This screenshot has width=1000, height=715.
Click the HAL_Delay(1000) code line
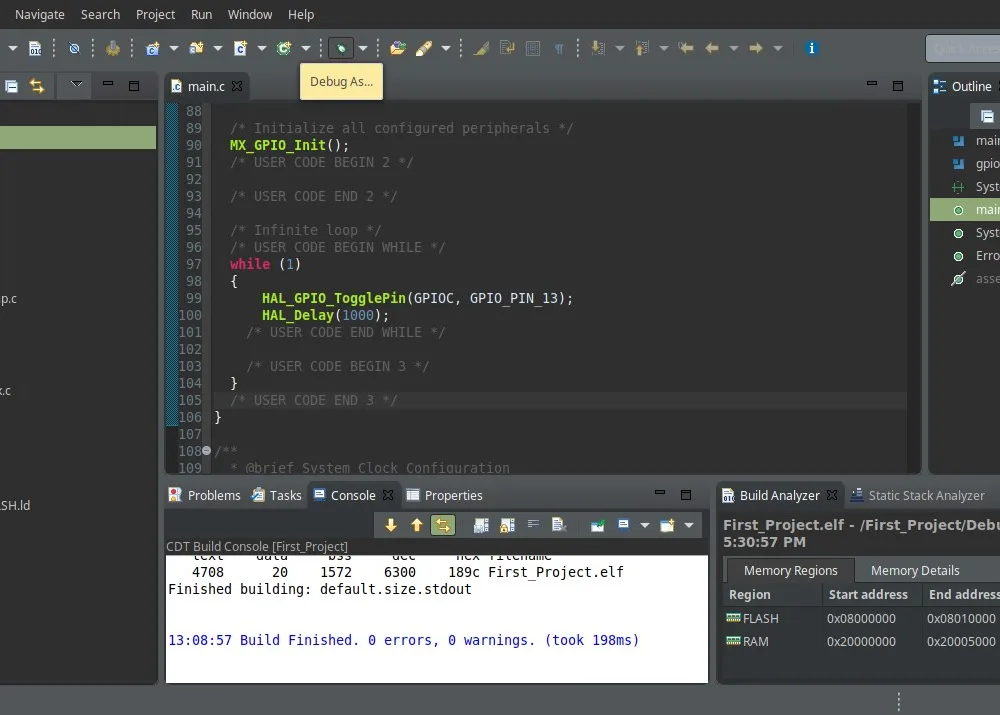[325, 316]
